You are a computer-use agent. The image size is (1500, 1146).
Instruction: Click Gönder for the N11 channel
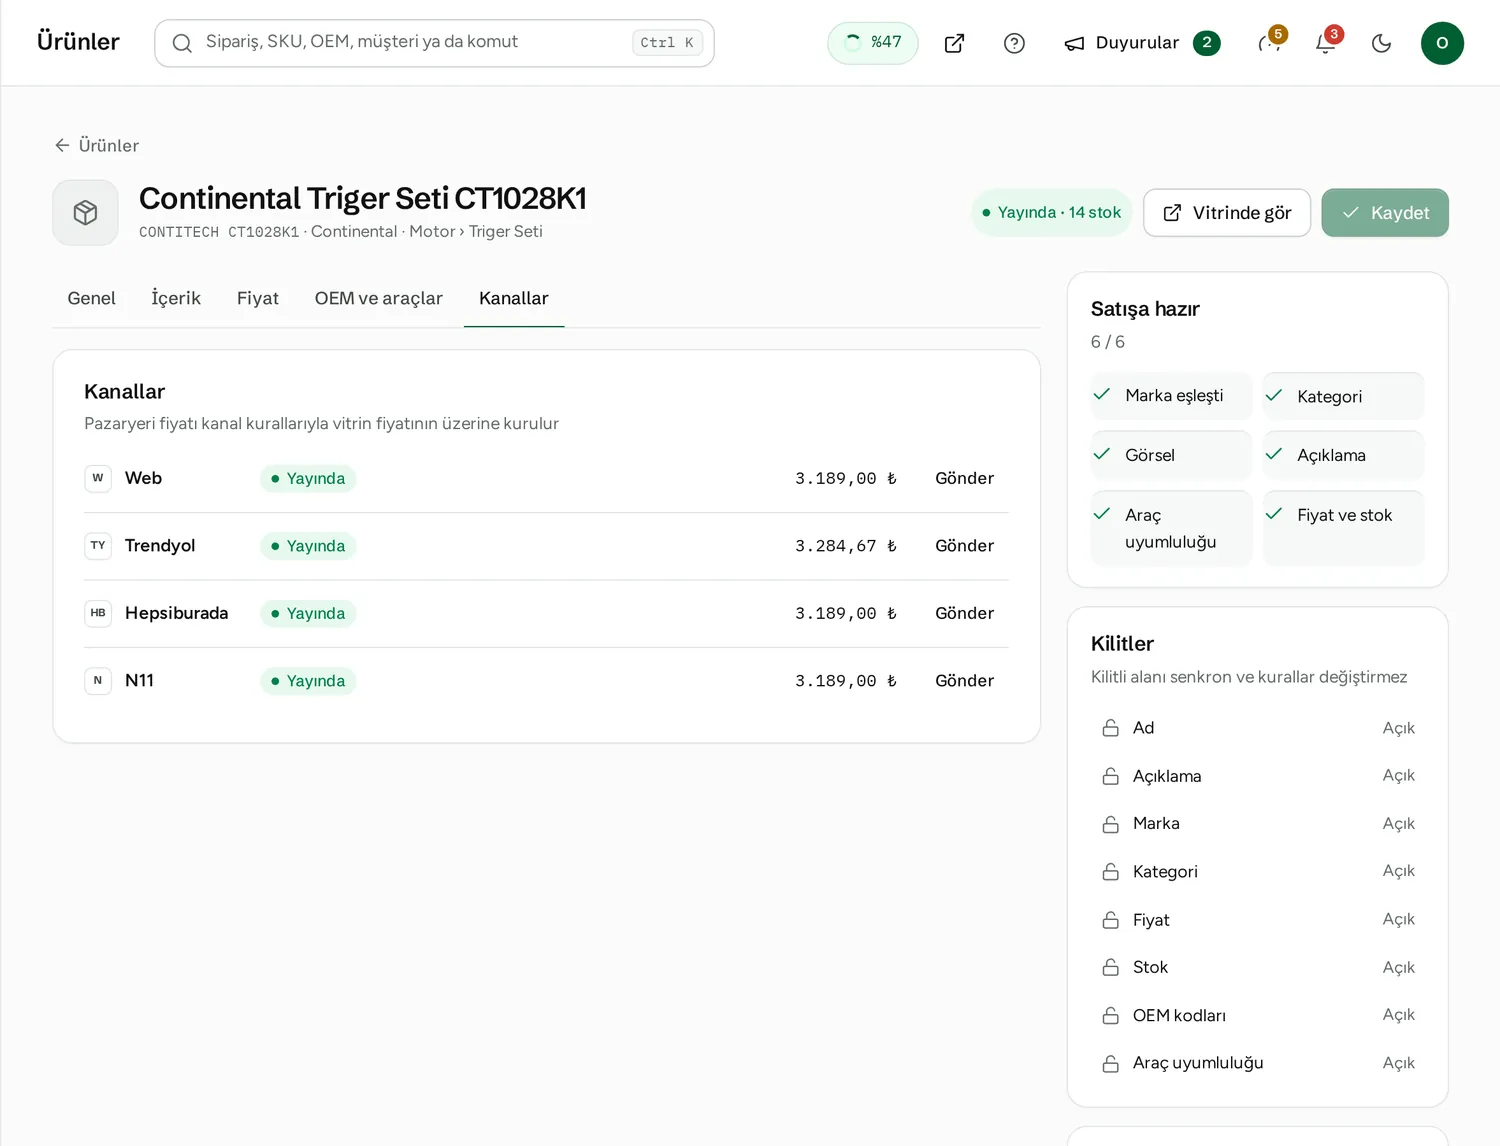click(x=964, y=681)
